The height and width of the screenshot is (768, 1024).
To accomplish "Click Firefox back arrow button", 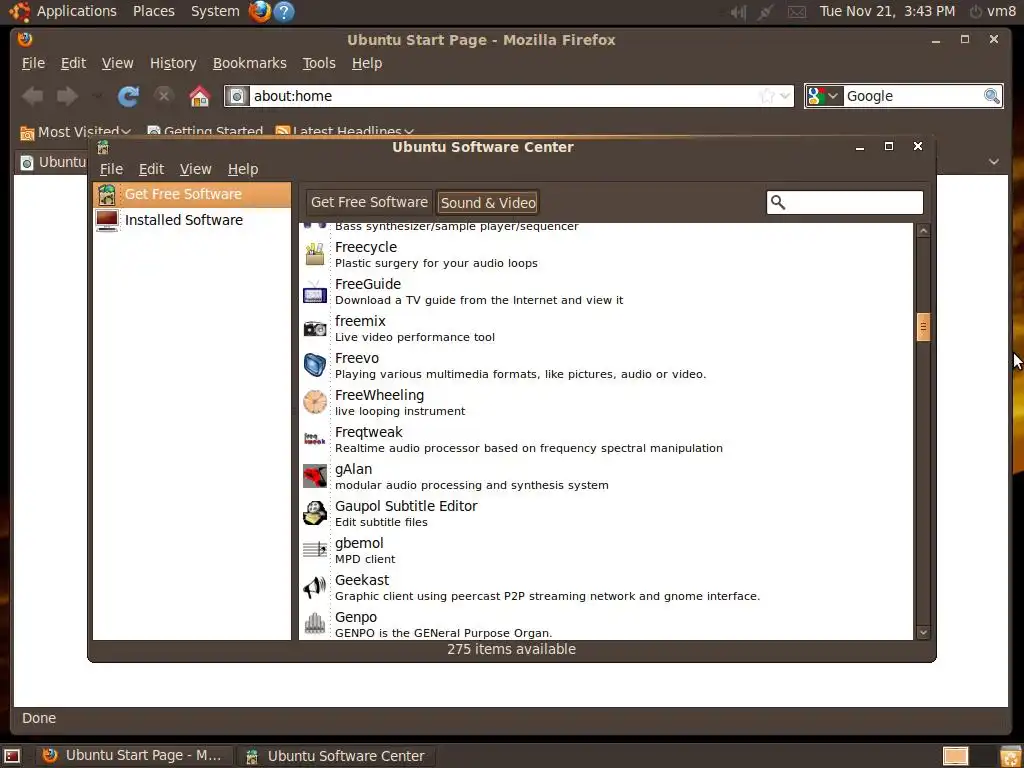I will pos(32,97).
